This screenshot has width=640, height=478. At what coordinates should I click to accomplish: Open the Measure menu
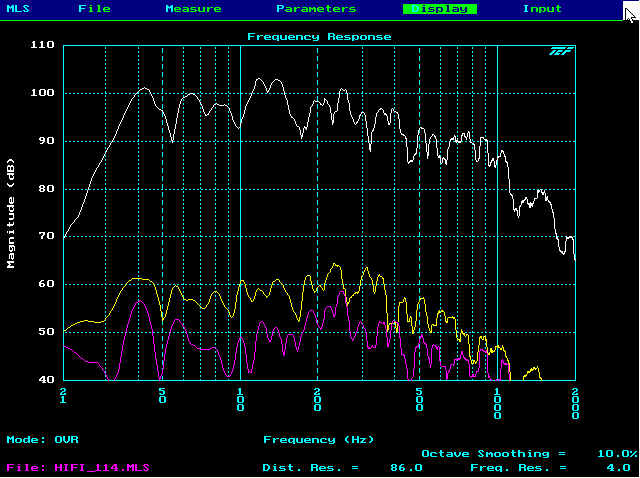[x=193, y=9]
